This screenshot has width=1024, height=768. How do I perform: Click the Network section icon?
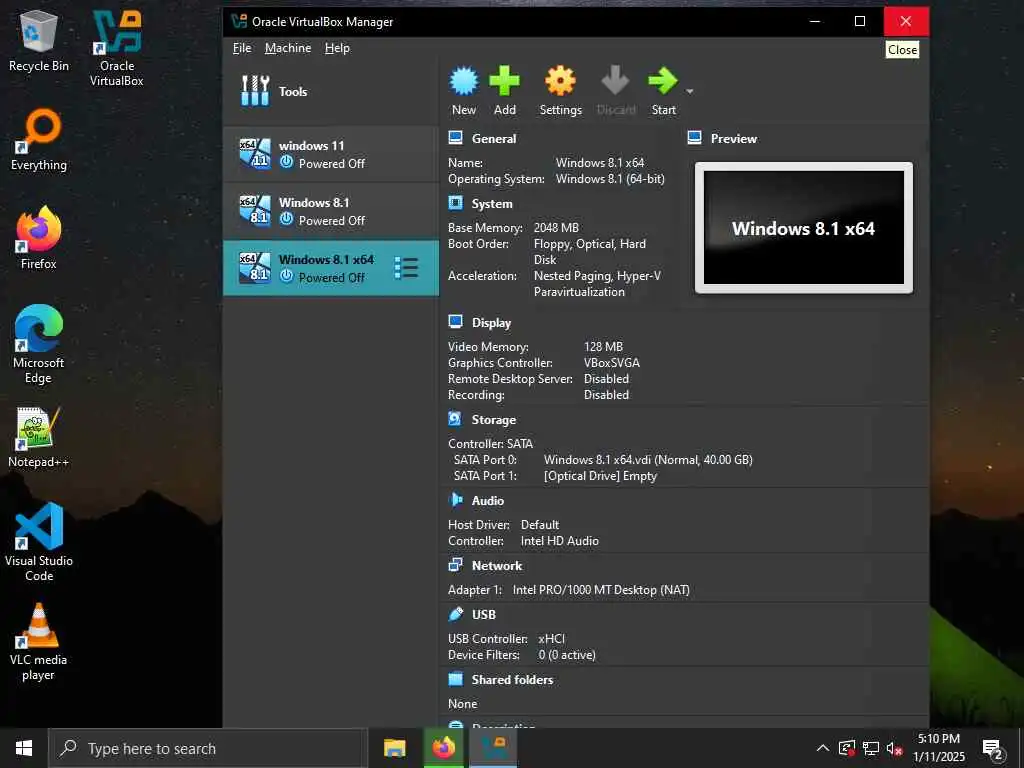(455, 566)
